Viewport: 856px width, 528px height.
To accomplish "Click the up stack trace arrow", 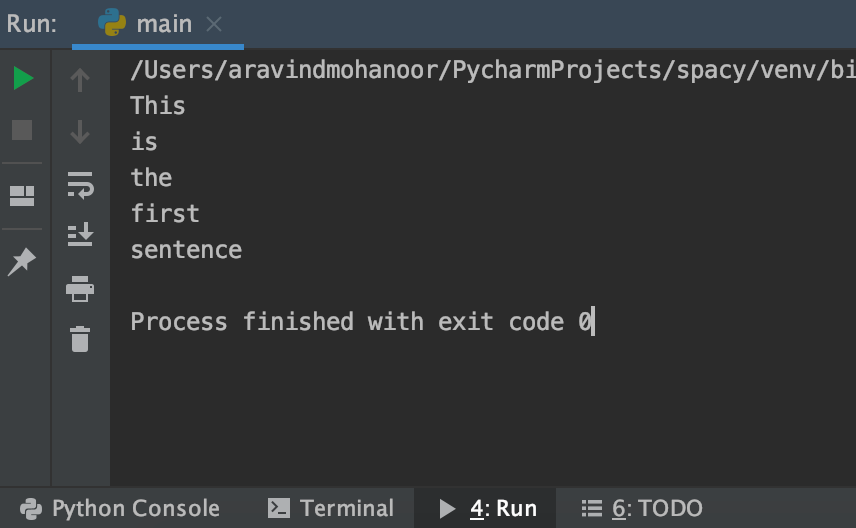I will pos(80,80).
